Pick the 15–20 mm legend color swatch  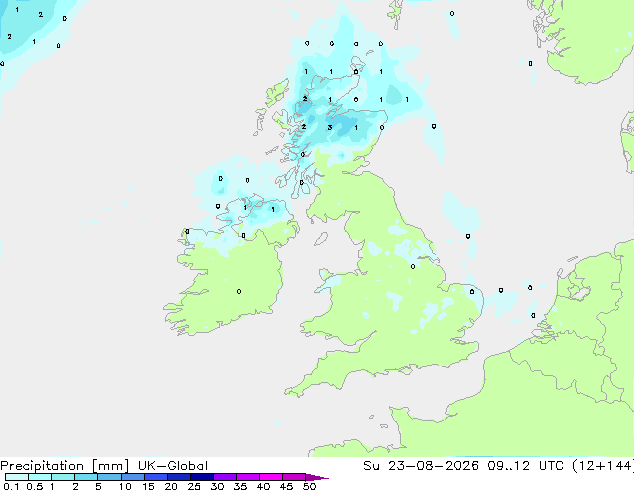156,477
